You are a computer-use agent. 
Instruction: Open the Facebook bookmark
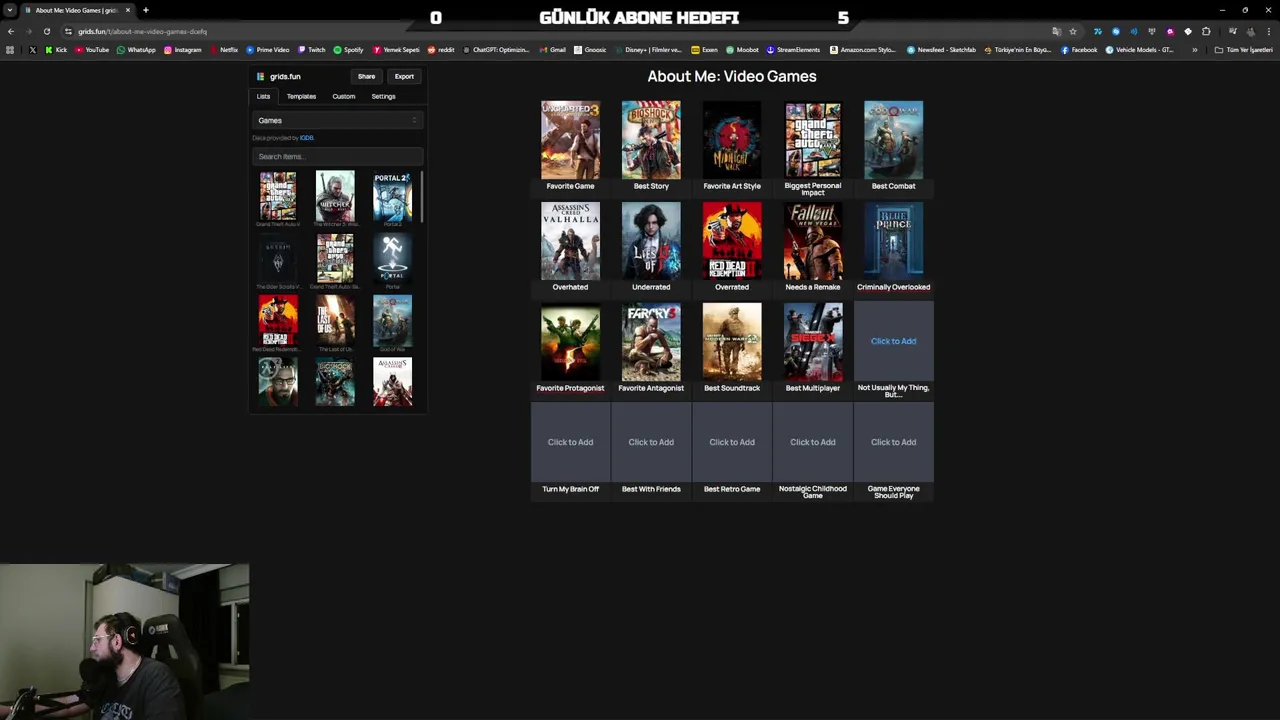(x=1079, y=50)
